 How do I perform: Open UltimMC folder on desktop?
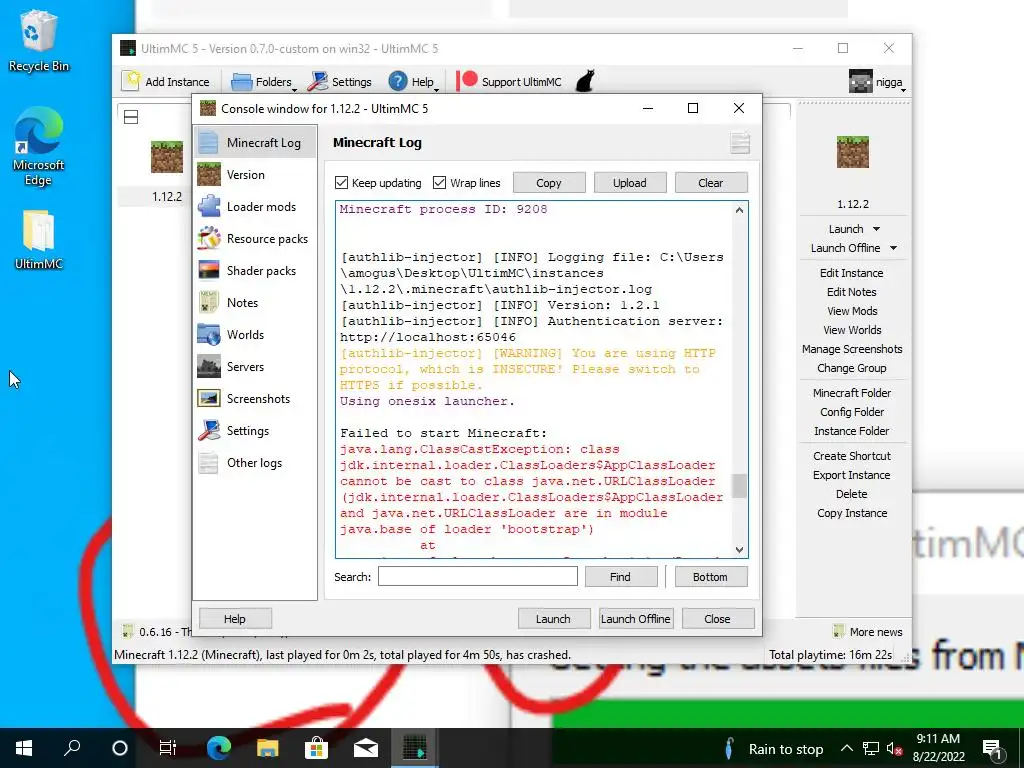pyautogui.click(x=38, y=239)
